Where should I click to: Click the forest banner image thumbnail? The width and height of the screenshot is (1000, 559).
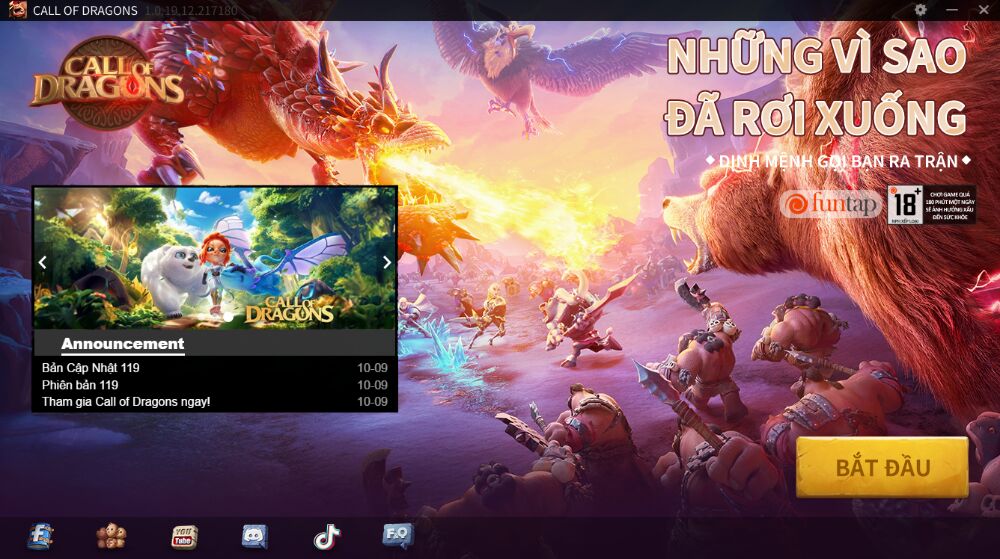click(215, 258)
